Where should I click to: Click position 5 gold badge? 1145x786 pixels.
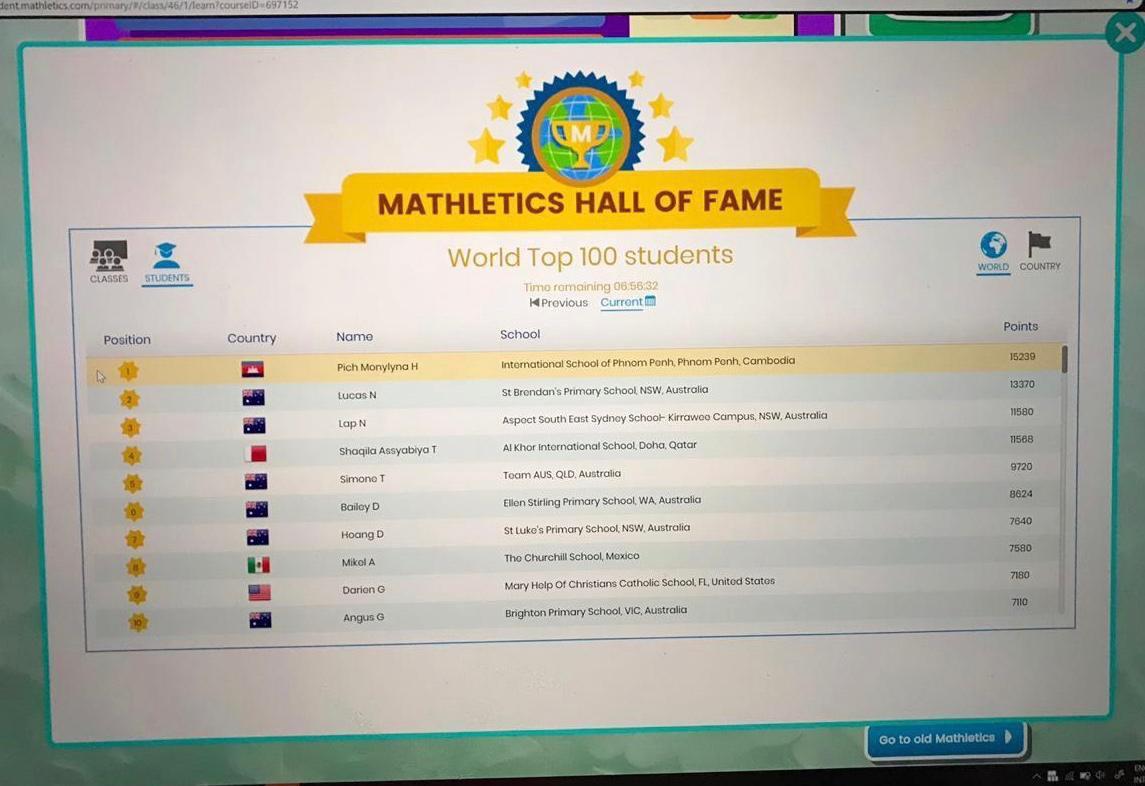click(132, 484)
